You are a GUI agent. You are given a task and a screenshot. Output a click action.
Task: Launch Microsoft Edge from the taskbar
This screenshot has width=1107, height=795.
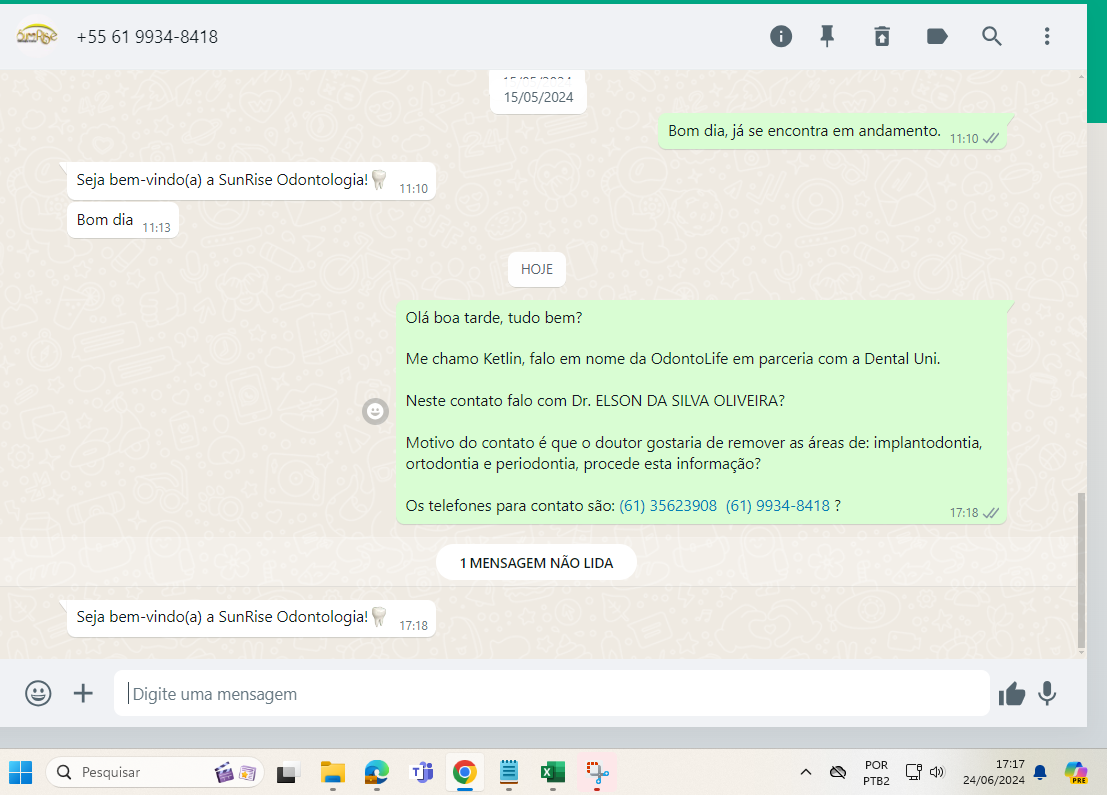pos(376,772)
